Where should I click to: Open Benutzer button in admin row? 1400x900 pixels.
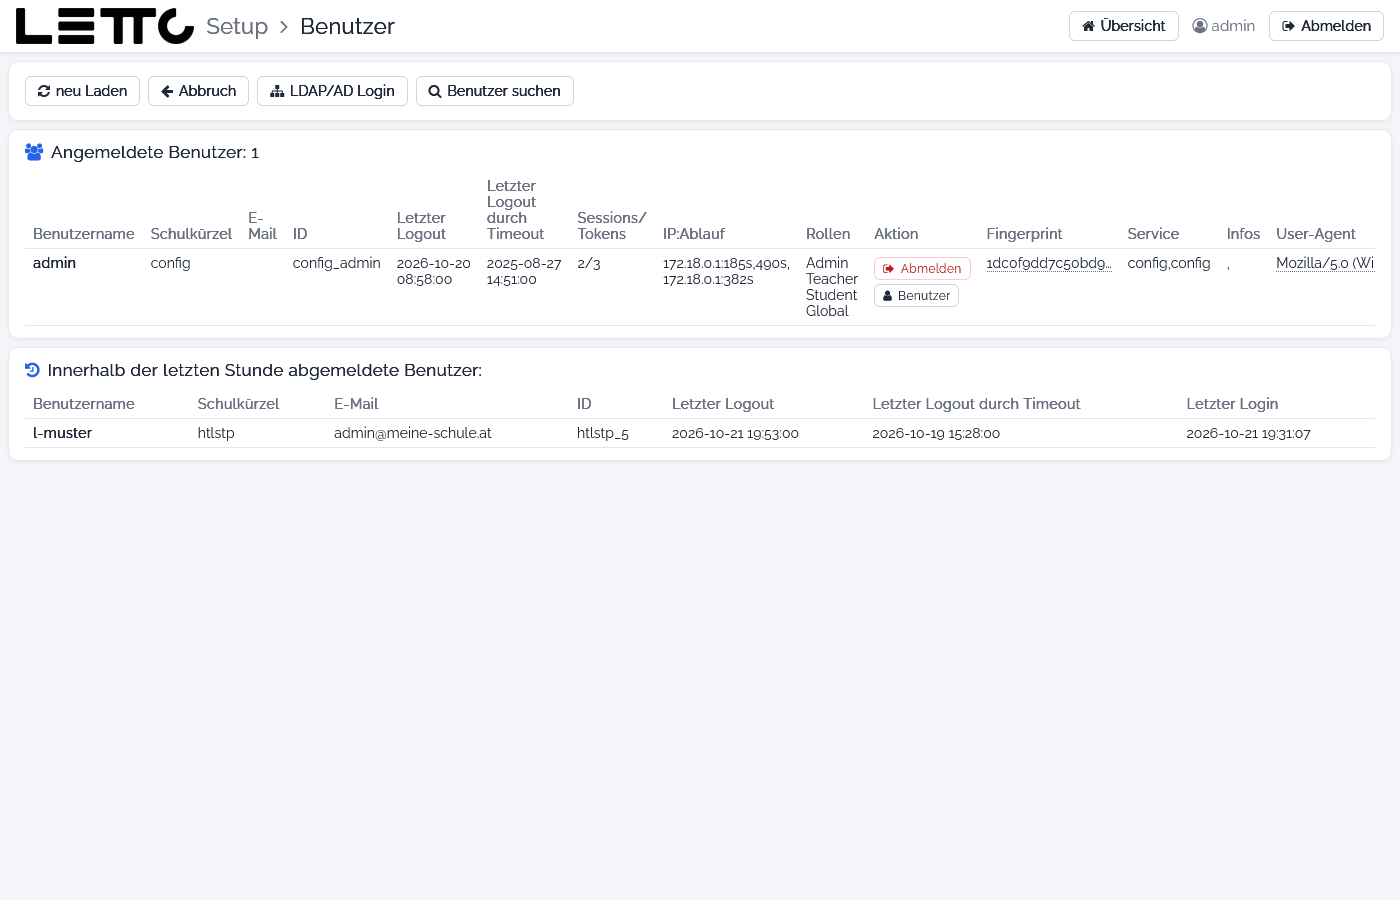[x=916, y=296]
